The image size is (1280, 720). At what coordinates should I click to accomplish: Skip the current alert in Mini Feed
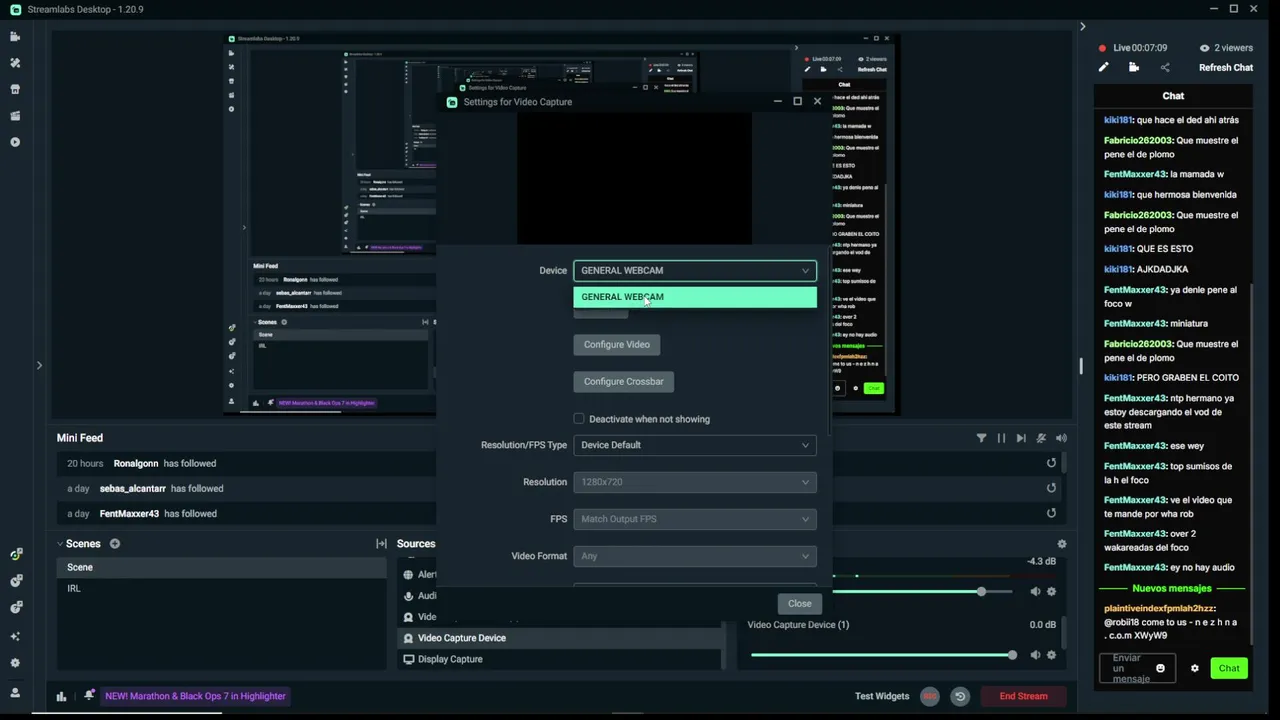pyautogui.click(x=1021, y=438)
